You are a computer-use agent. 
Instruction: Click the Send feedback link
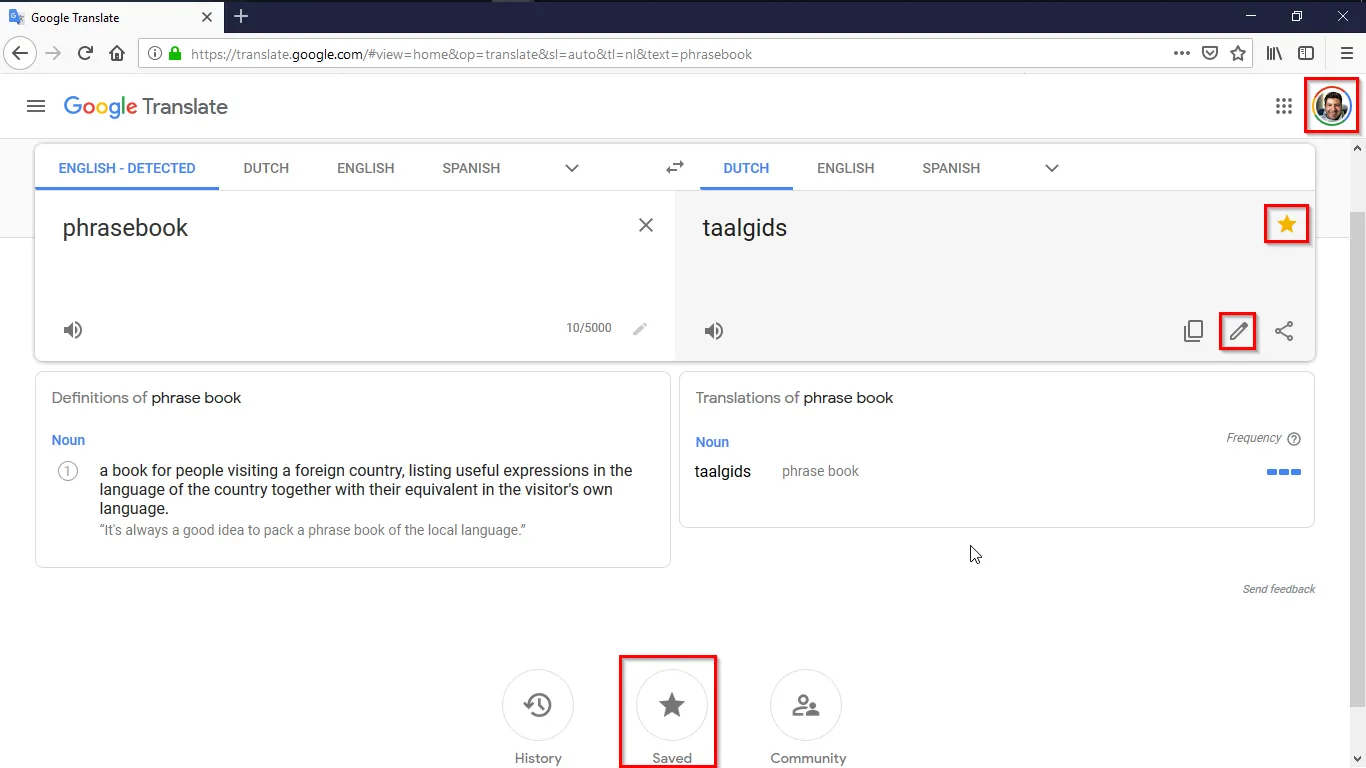[x=1278, y=589]
